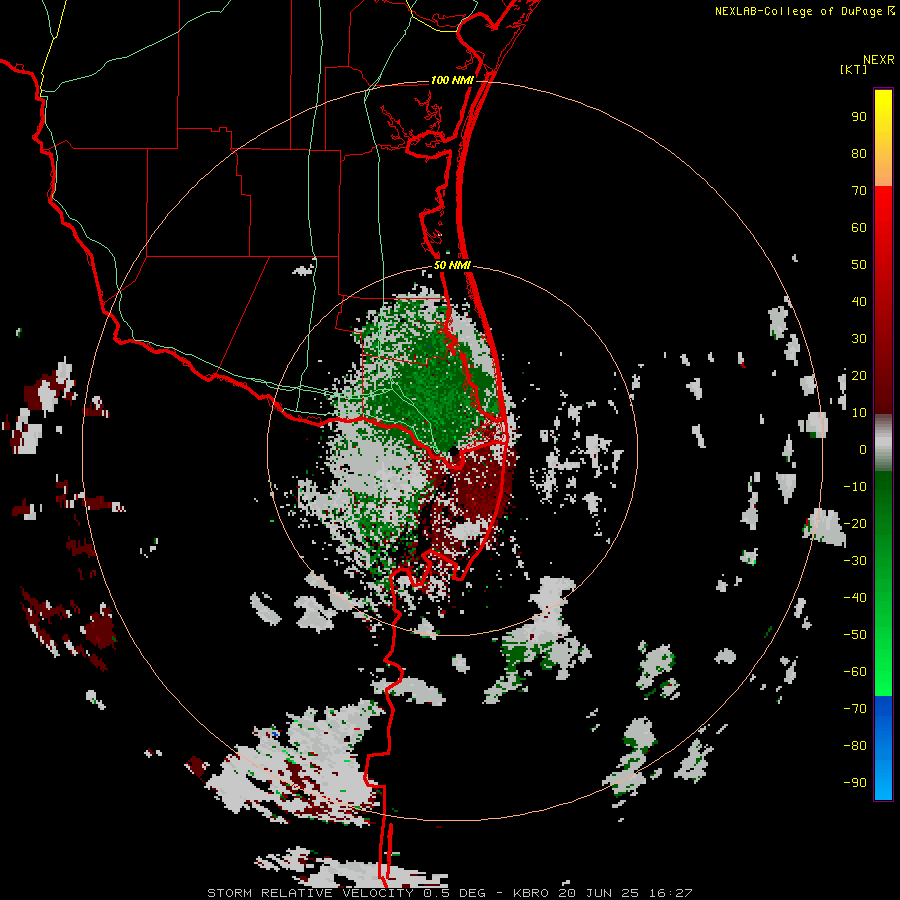Click the 60 value on the velocity scale
The height and width of the screenshot is (900, 900).
point(859,228)
